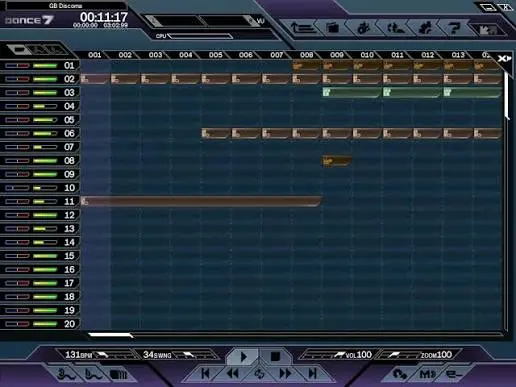Adjust the green volume bar of track 10

coord(45,188)
